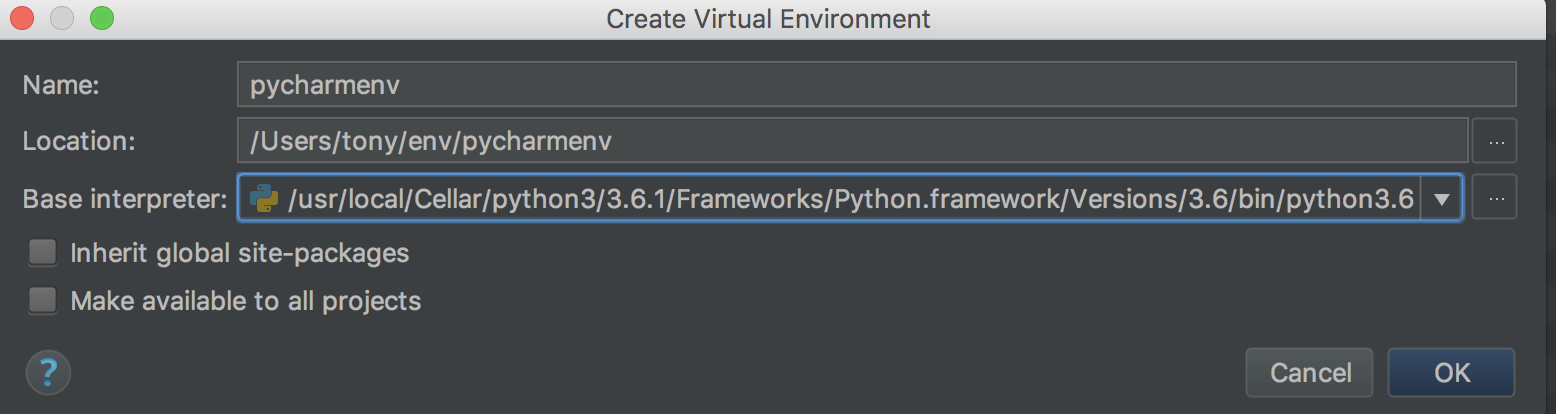
Task: Click the "Base interpreter:" label
Action: tap(125, 199)
